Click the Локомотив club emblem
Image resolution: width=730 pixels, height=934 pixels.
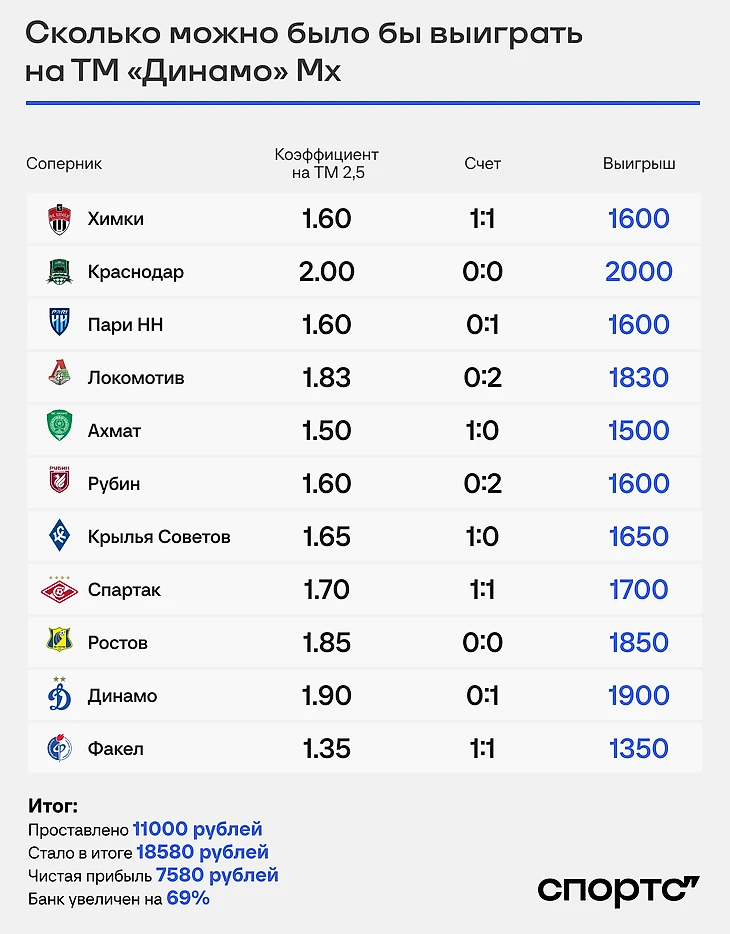[60, 378]
